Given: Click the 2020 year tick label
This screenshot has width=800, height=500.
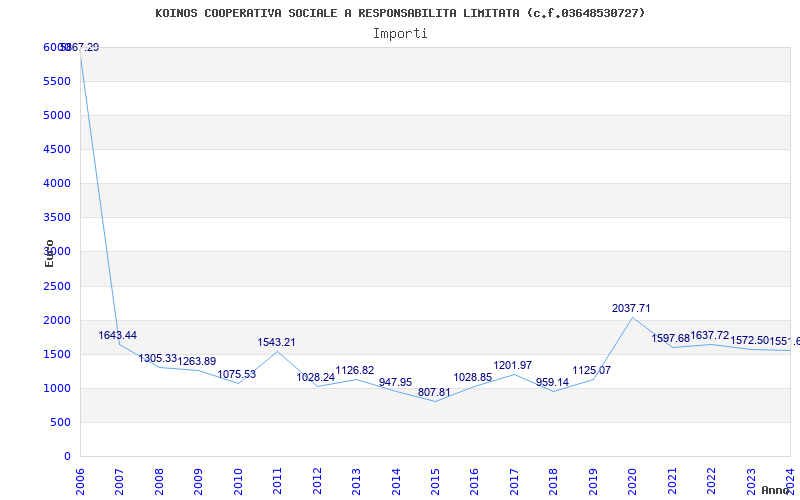Looking at the screenshot, I should click(633, 482).
